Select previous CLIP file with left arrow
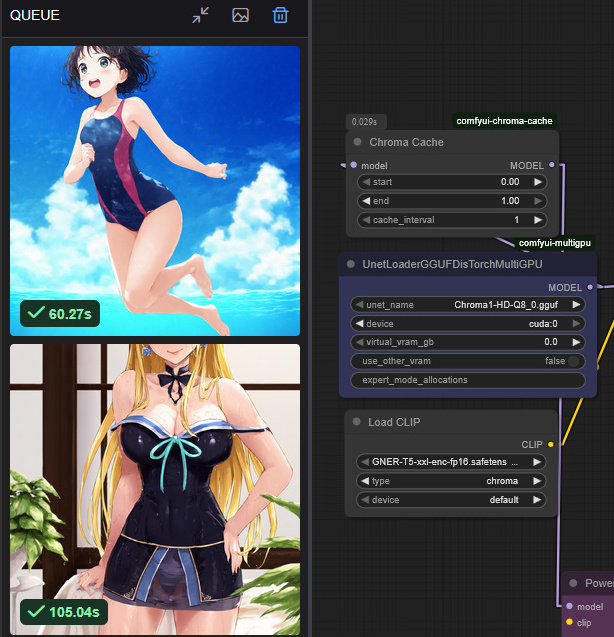 [x=365, y=462]
